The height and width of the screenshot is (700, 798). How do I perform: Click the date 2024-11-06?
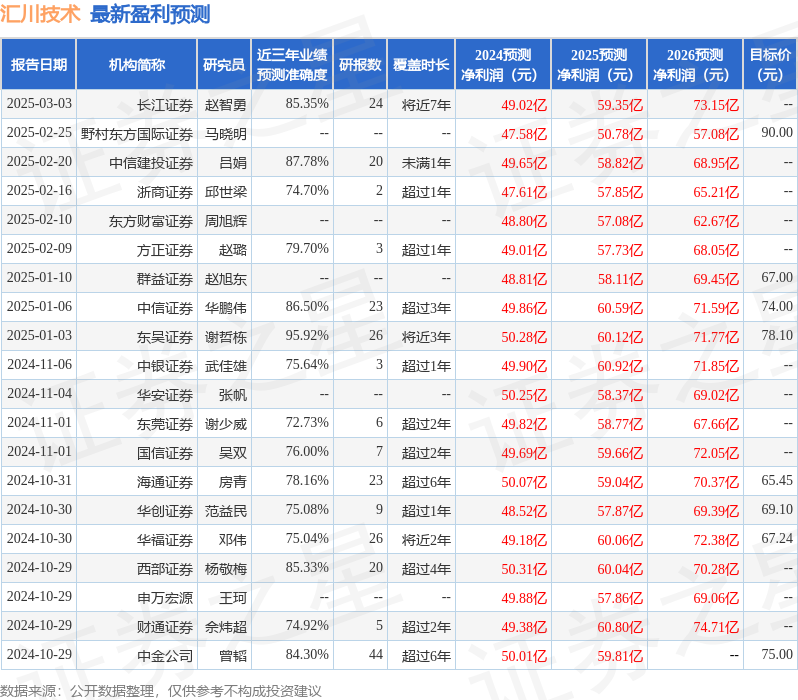click(39, 365)
